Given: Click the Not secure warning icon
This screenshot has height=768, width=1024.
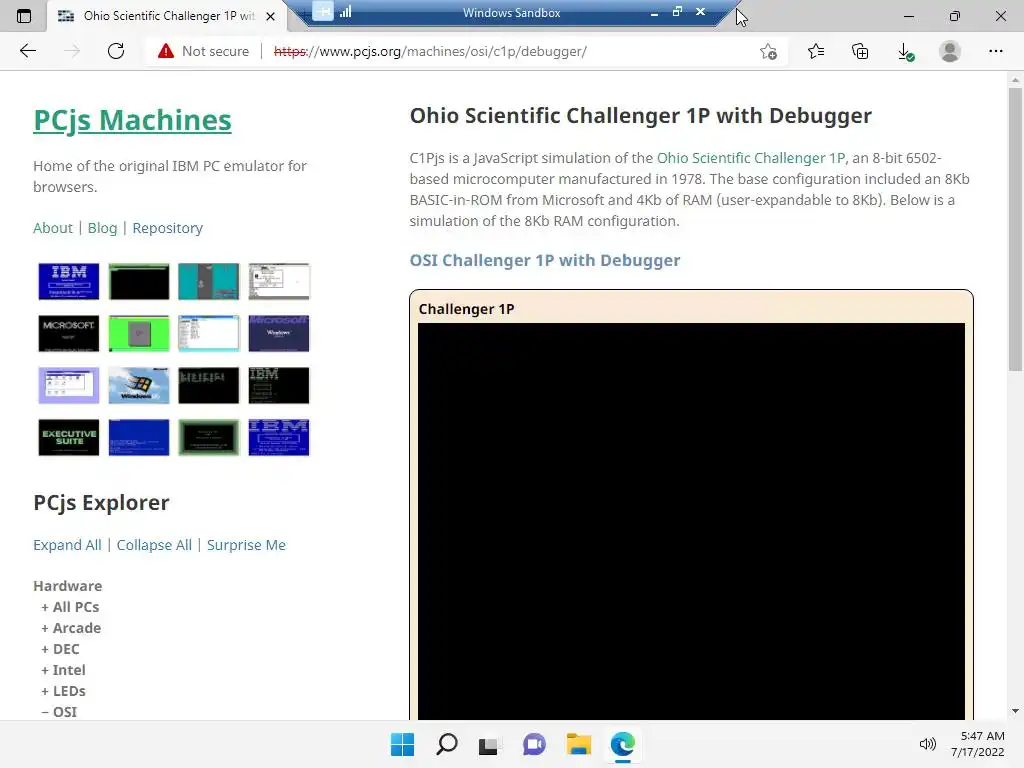Looking at the screenshot, I should [x=166, y=51].
